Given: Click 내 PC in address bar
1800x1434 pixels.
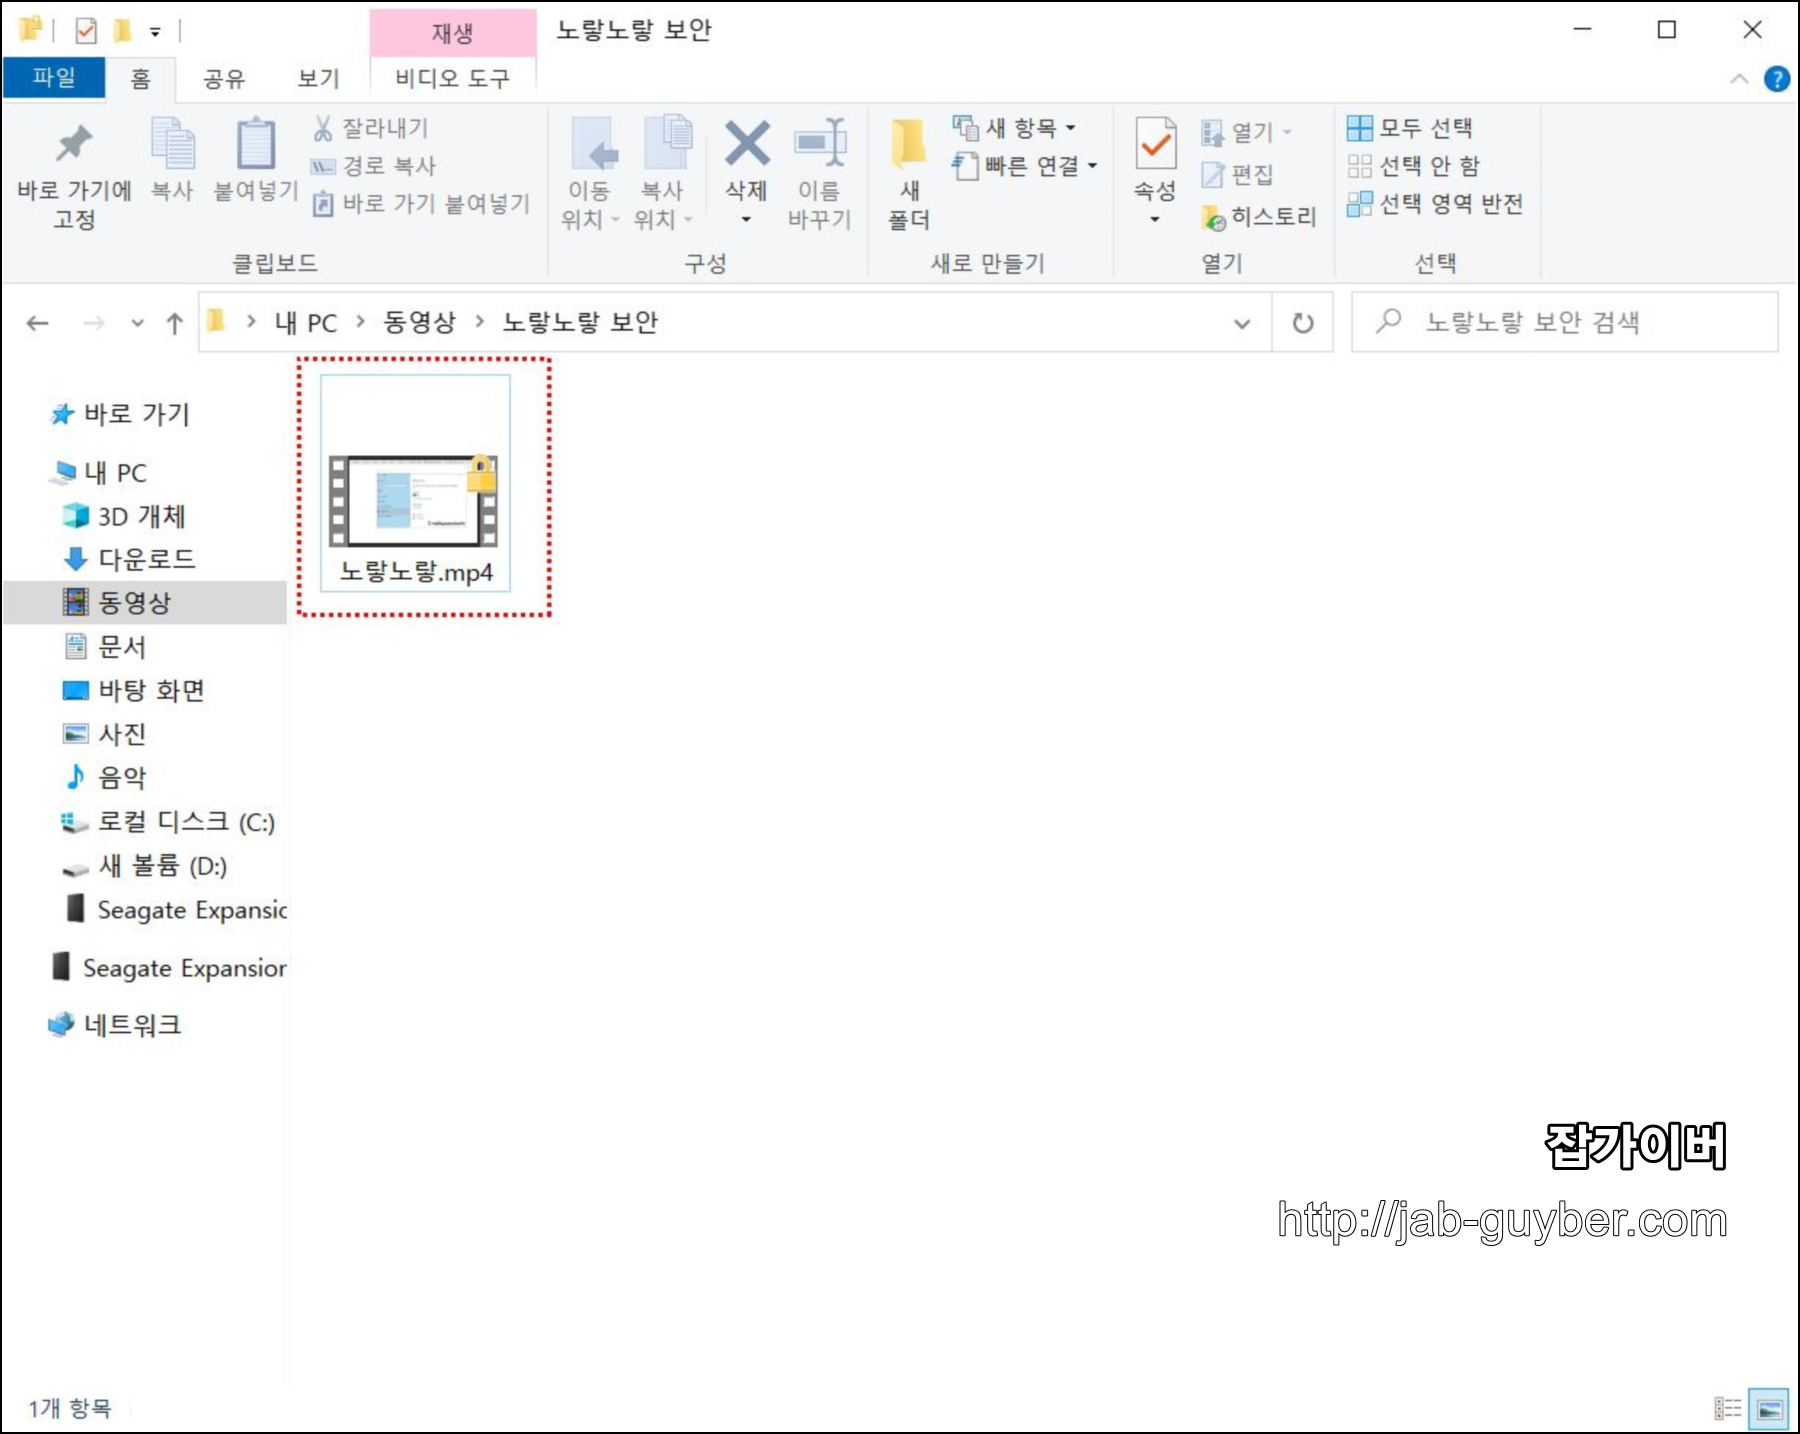Looking at the screenshot, I should 306,323.
